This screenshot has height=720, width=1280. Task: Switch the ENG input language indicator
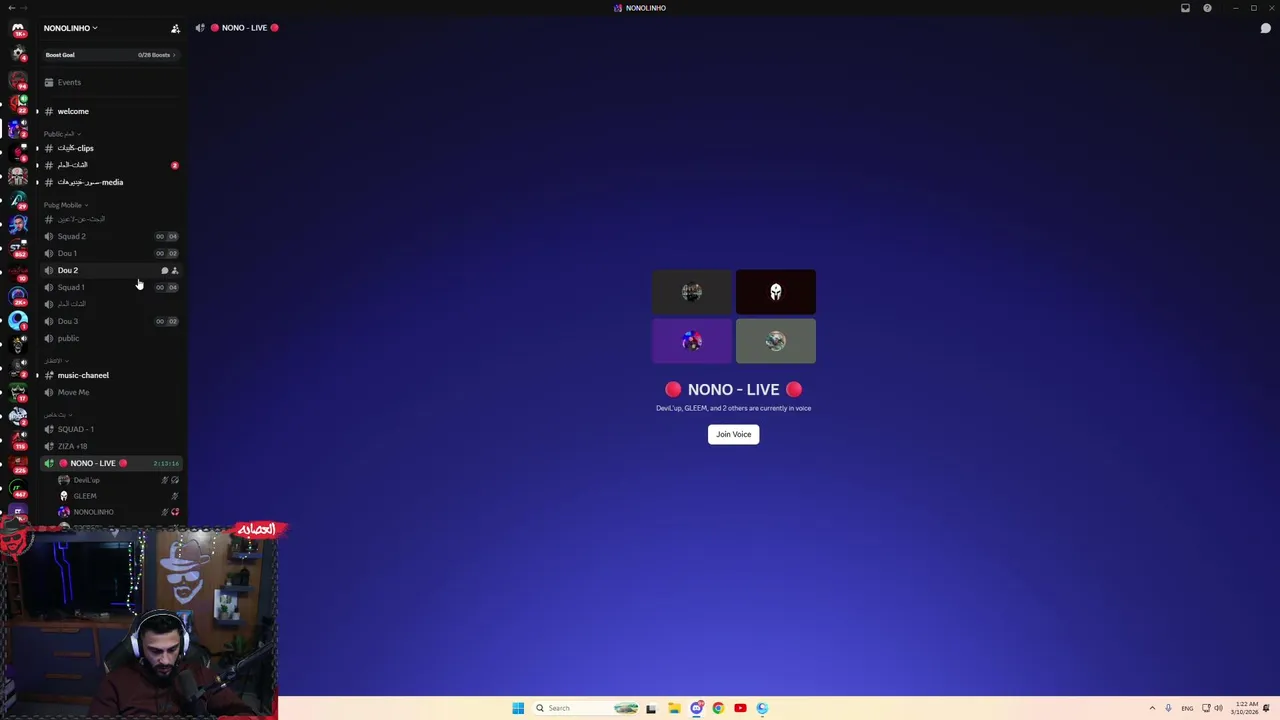coord(1187,708)
